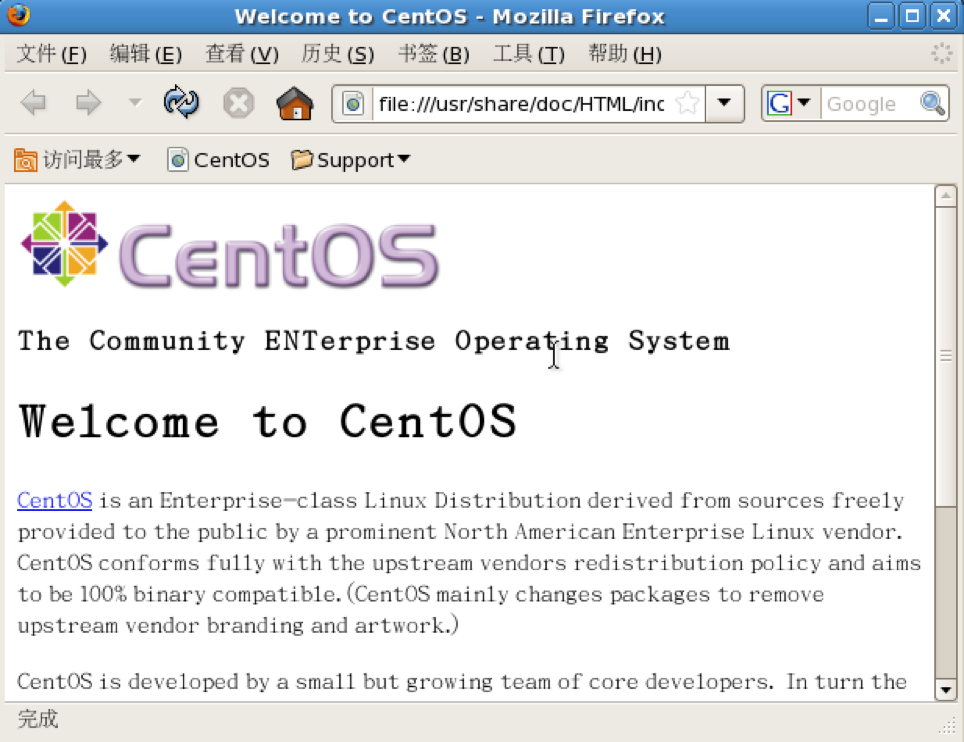Click the CentOS logo image

click(x=230, y=245)
